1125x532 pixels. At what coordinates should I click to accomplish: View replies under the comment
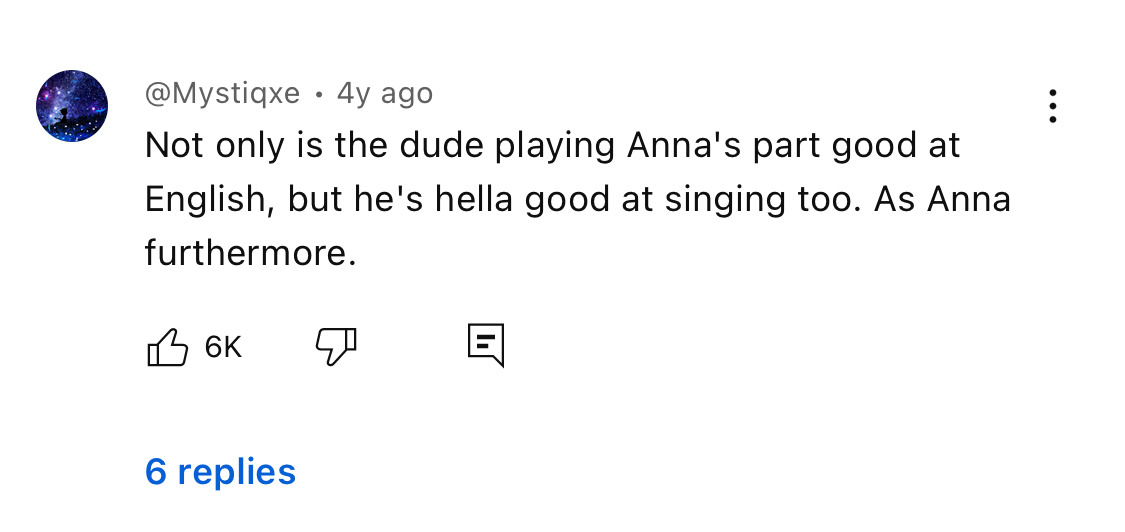pos(220,471)
